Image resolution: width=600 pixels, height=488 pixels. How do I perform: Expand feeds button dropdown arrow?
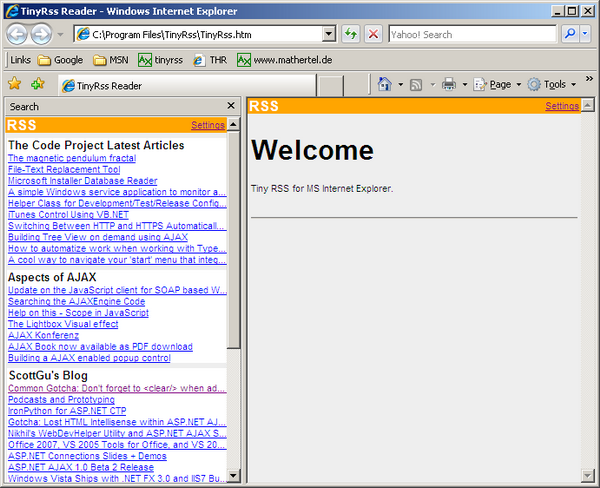point(433,84)
